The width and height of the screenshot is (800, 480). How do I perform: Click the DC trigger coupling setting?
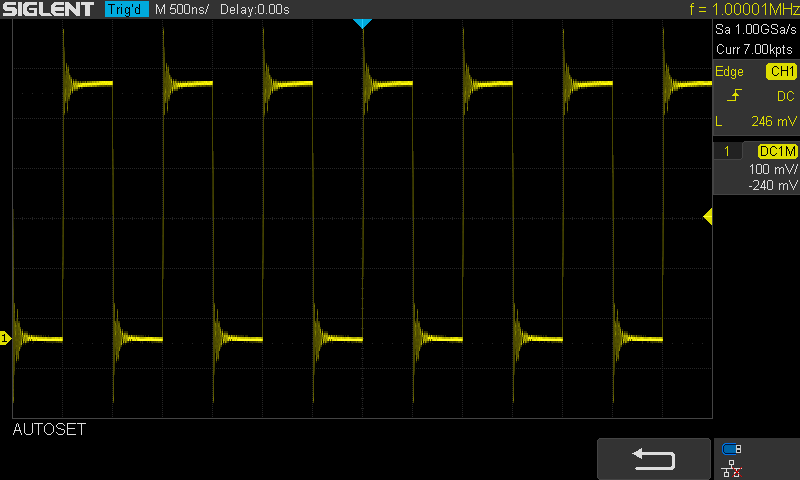coord(785,96)
